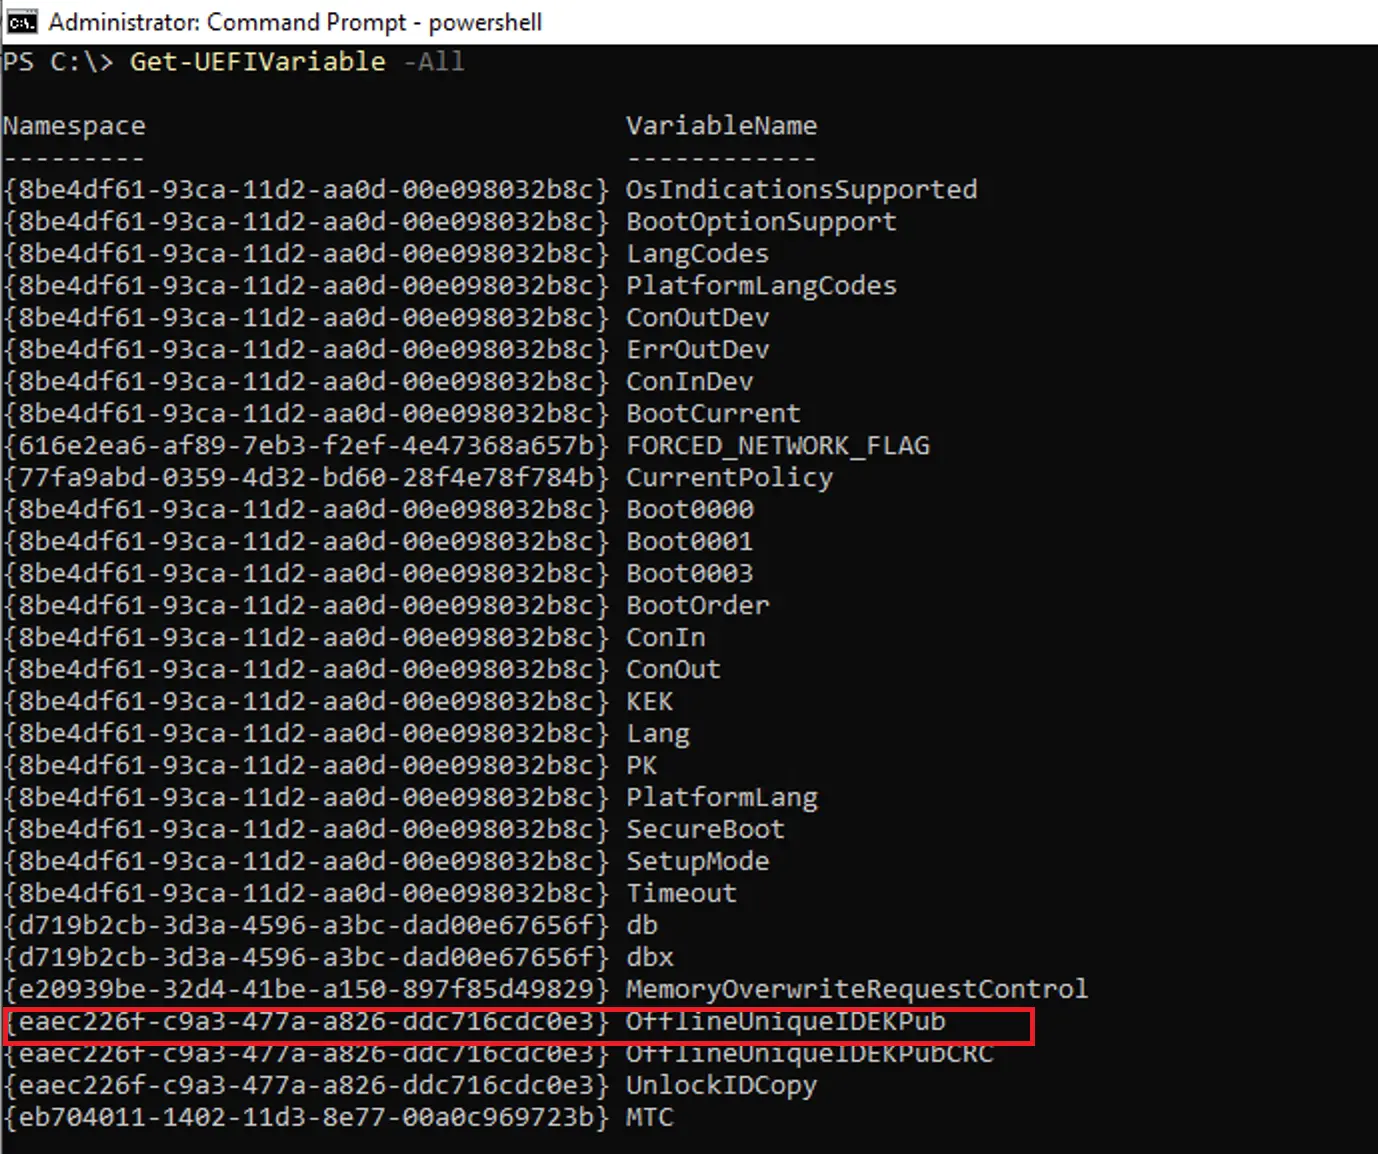Click the Namespace column header
The height and width of the screenshot is (1154, 1378).
(x=74, y=126)
